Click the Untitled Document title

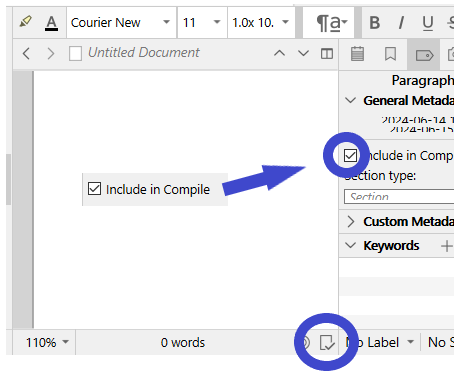tap(144, 52)
